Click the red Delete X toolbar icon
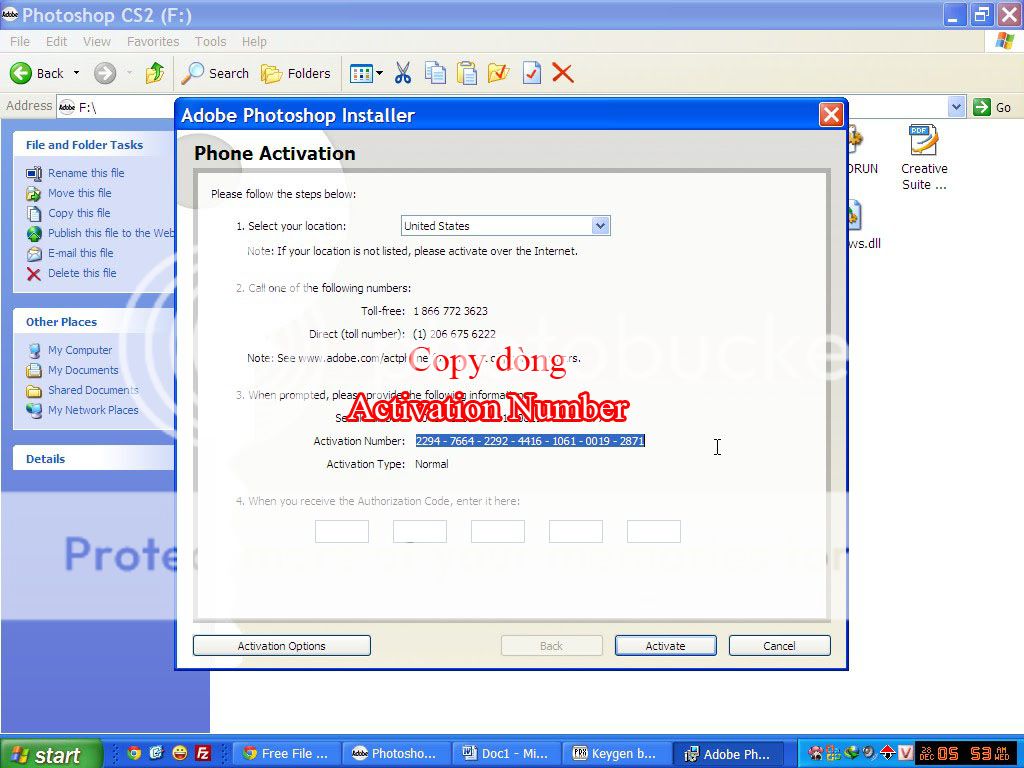This screenshot has height=768, width=1024. [562, 73]
